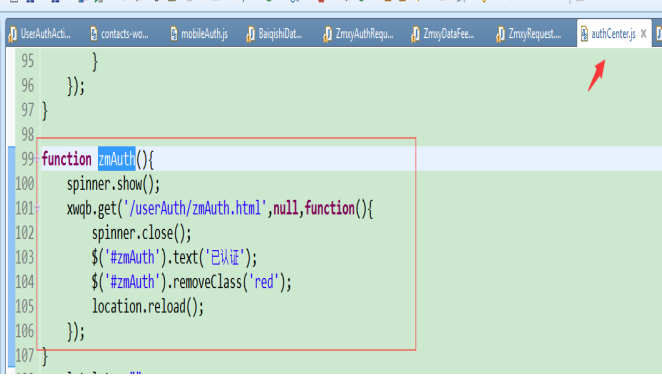Collapse the zmAuth function fold on line 99
Screen dimensions: 662x378
coord(37,159)
